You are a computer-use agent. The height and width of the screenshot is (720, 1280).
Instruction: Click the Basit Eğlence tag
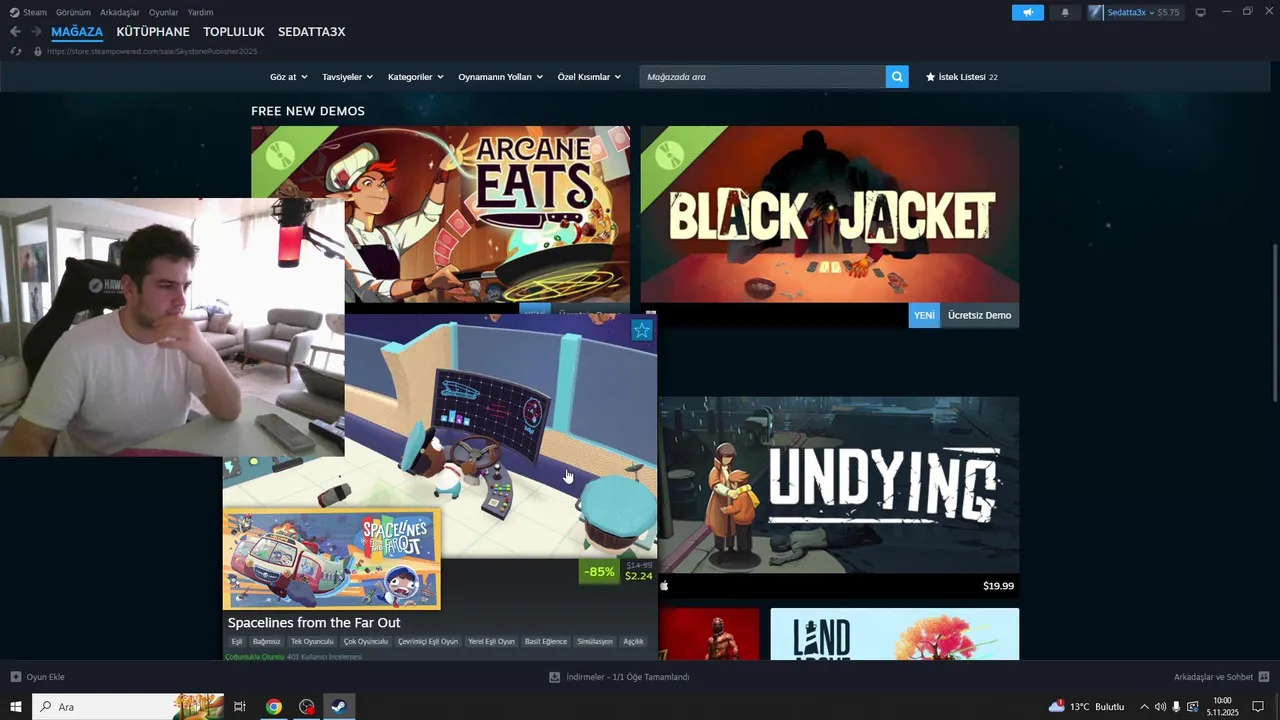[546, 642]
